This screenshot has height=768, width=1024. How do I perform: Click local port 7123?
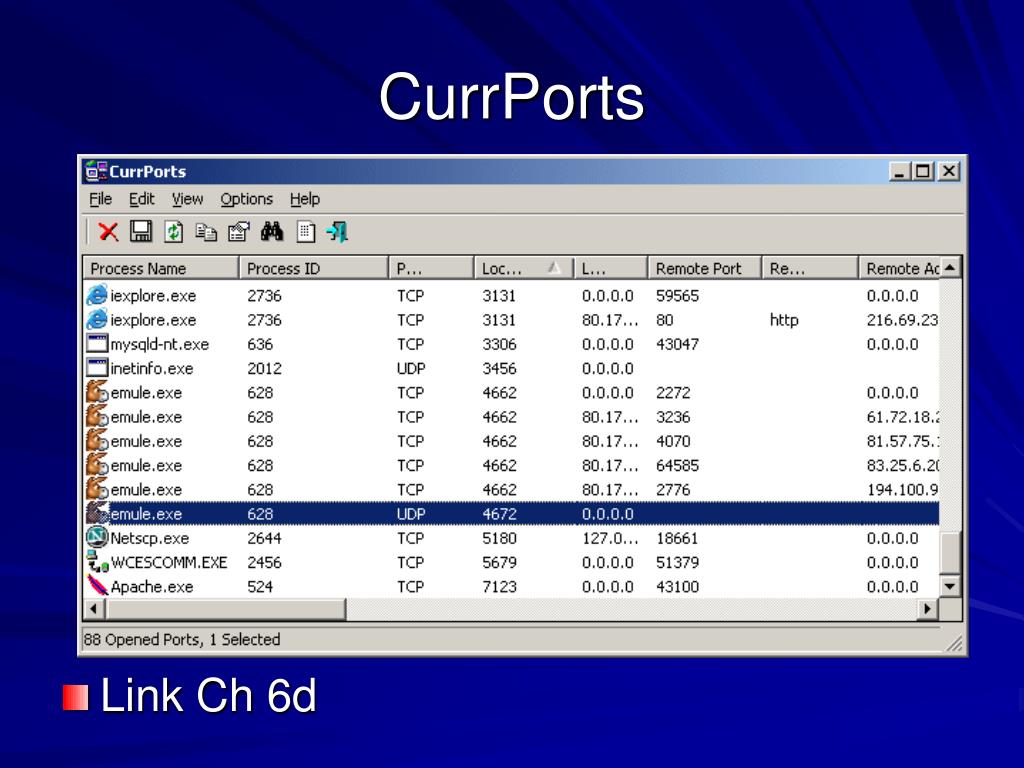click(499, 586)
